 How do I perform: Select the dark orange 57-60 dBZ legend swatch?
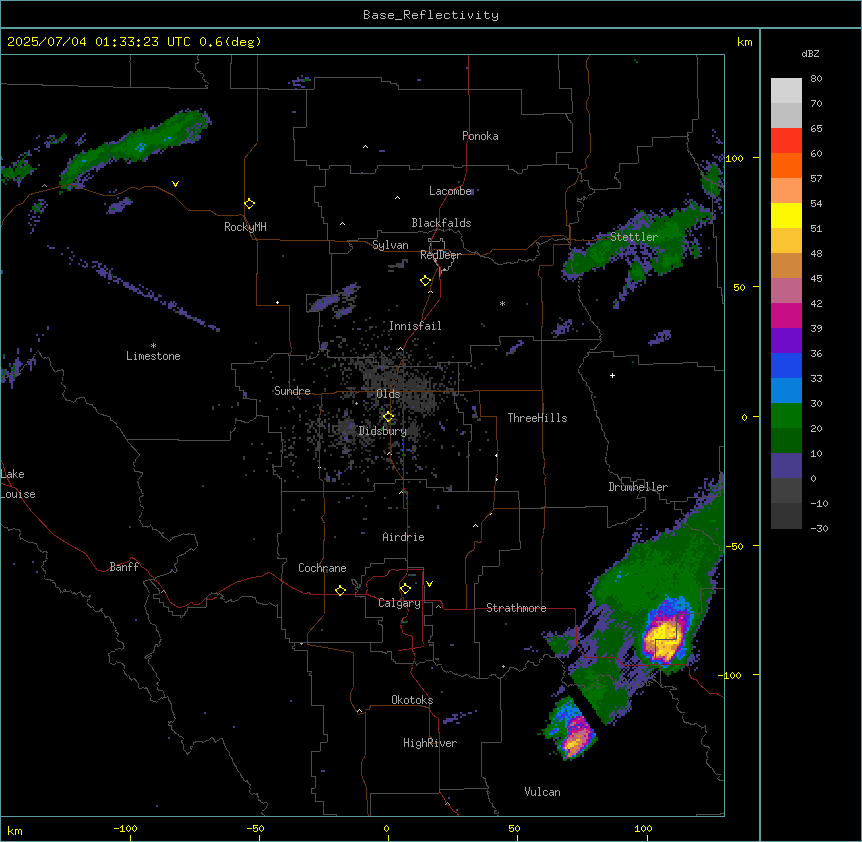click(x=786, y=165)
